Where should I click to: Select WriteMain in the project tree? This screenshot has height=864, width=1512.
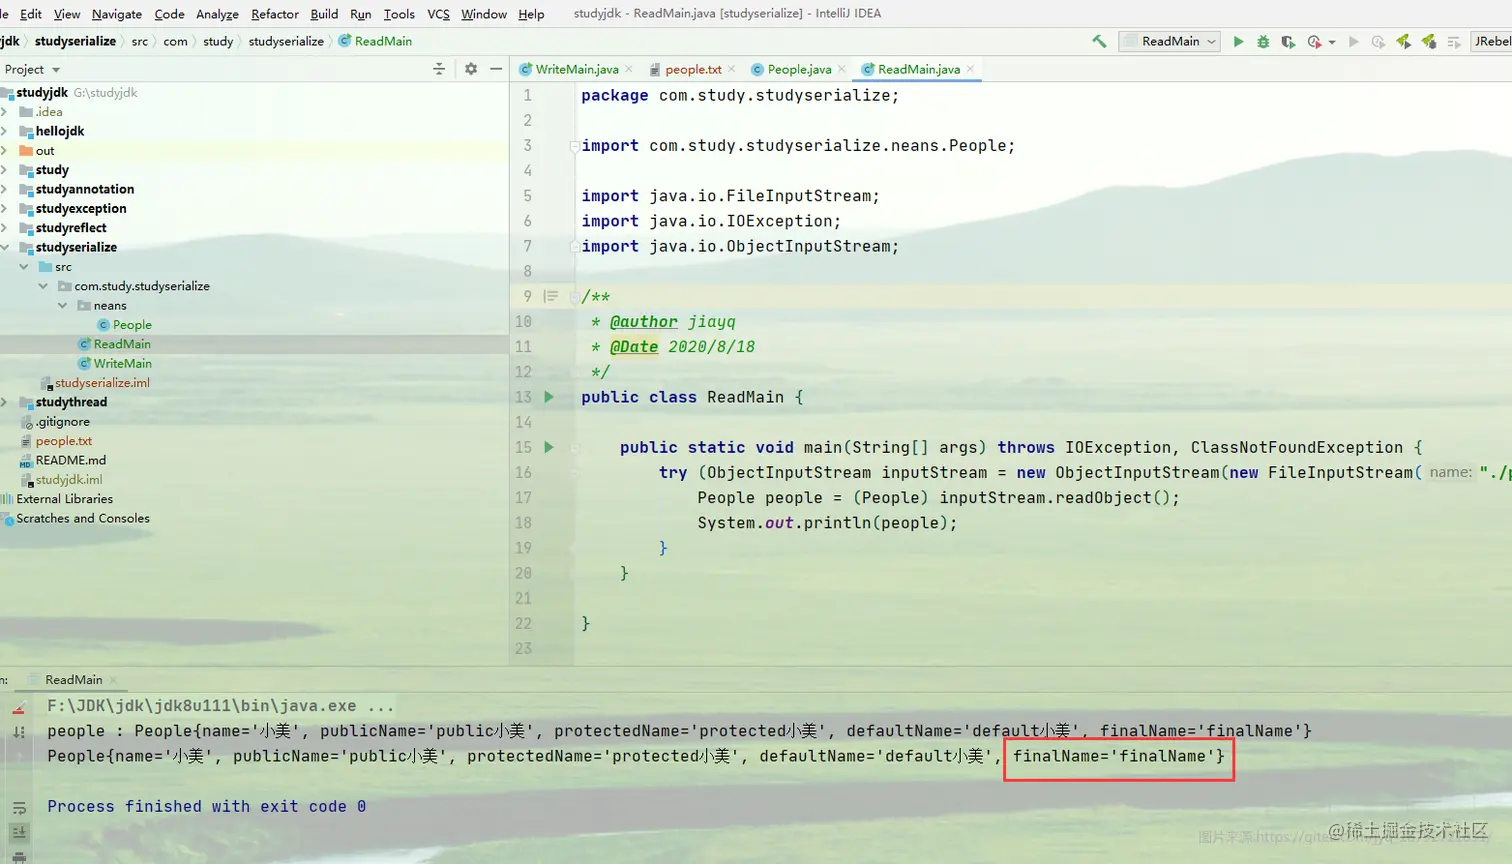click(x=122, y=364)
